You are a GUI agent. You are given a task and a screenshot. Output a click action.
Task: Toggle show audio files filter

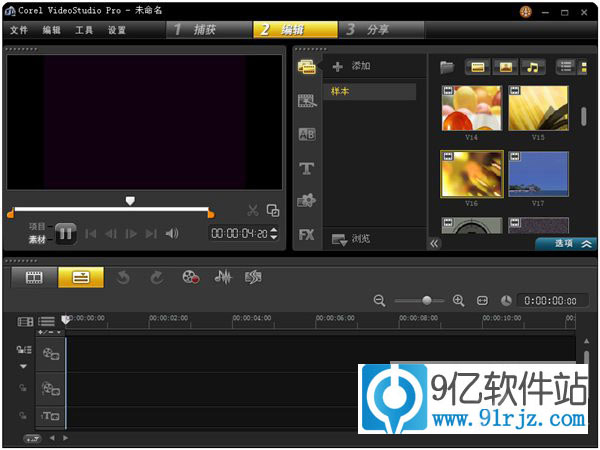532,67
